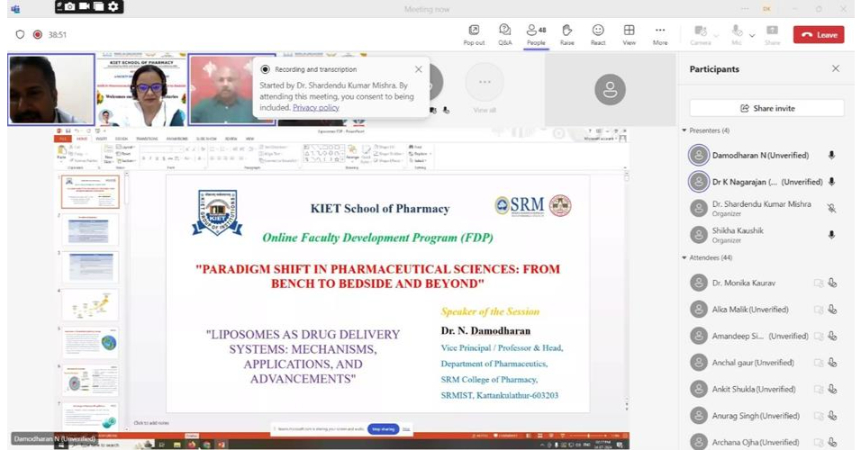Image resolution: width=861 pixels, height=450 pixels.
Task: Open the Q&A panel
Action: pos(505,35)
